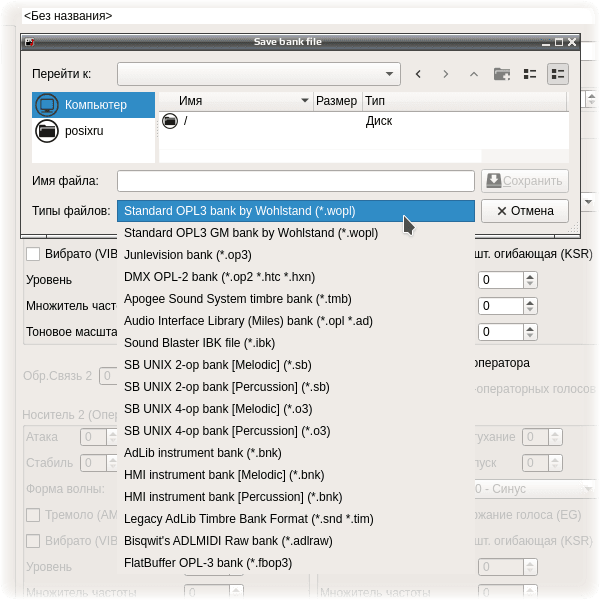The height and width of the screenshot is (600, 600).
Task: Go back in file dialog navigation
Action: pyautogui.click(x=418, y=73)
